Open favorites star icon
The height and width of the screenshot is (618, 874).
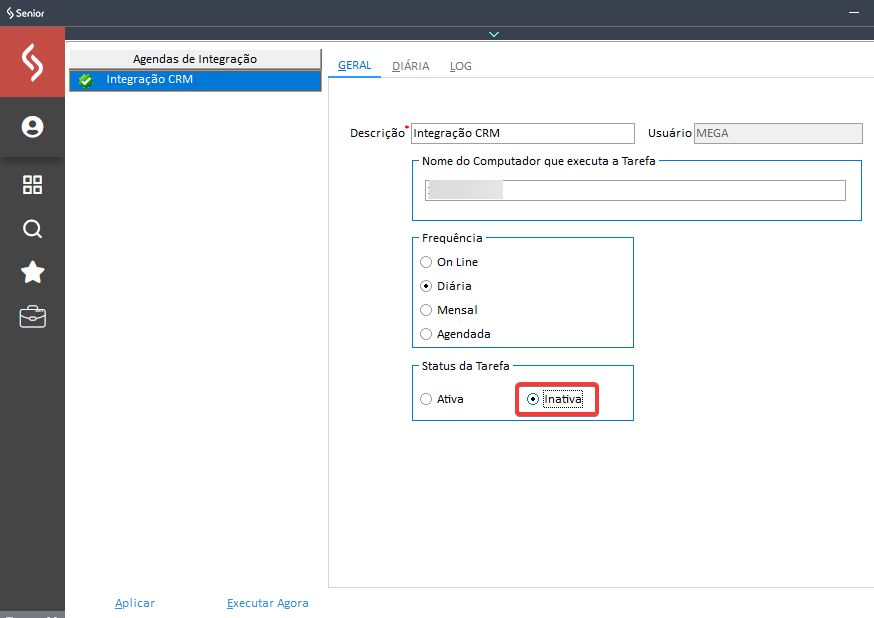point(32,273)
